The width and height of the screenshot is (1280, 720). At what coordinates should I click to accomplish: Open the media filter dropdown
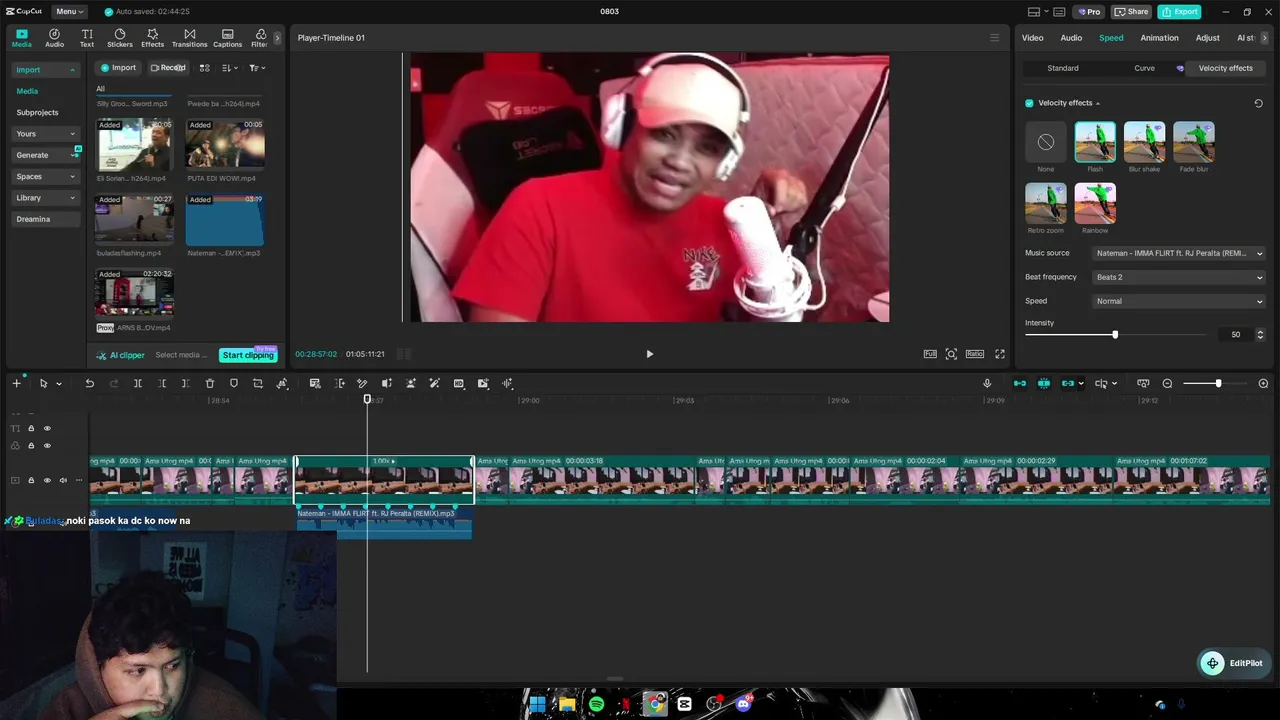257,68
